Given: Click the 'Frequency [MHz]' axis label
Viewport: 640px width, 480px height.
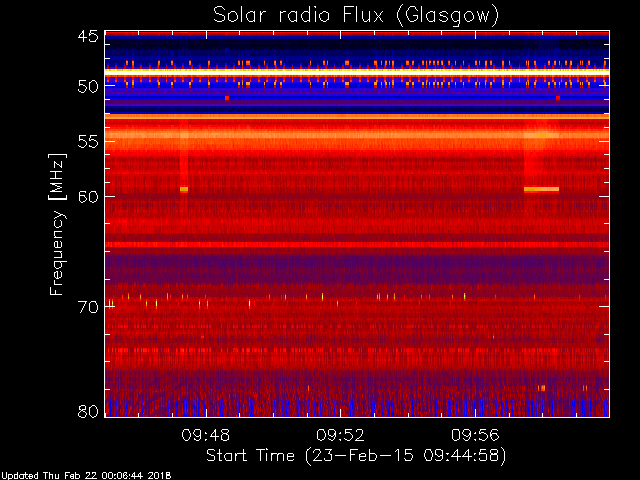Looking at the screenshot, I should pyautogui.click(x=57, y=224).
